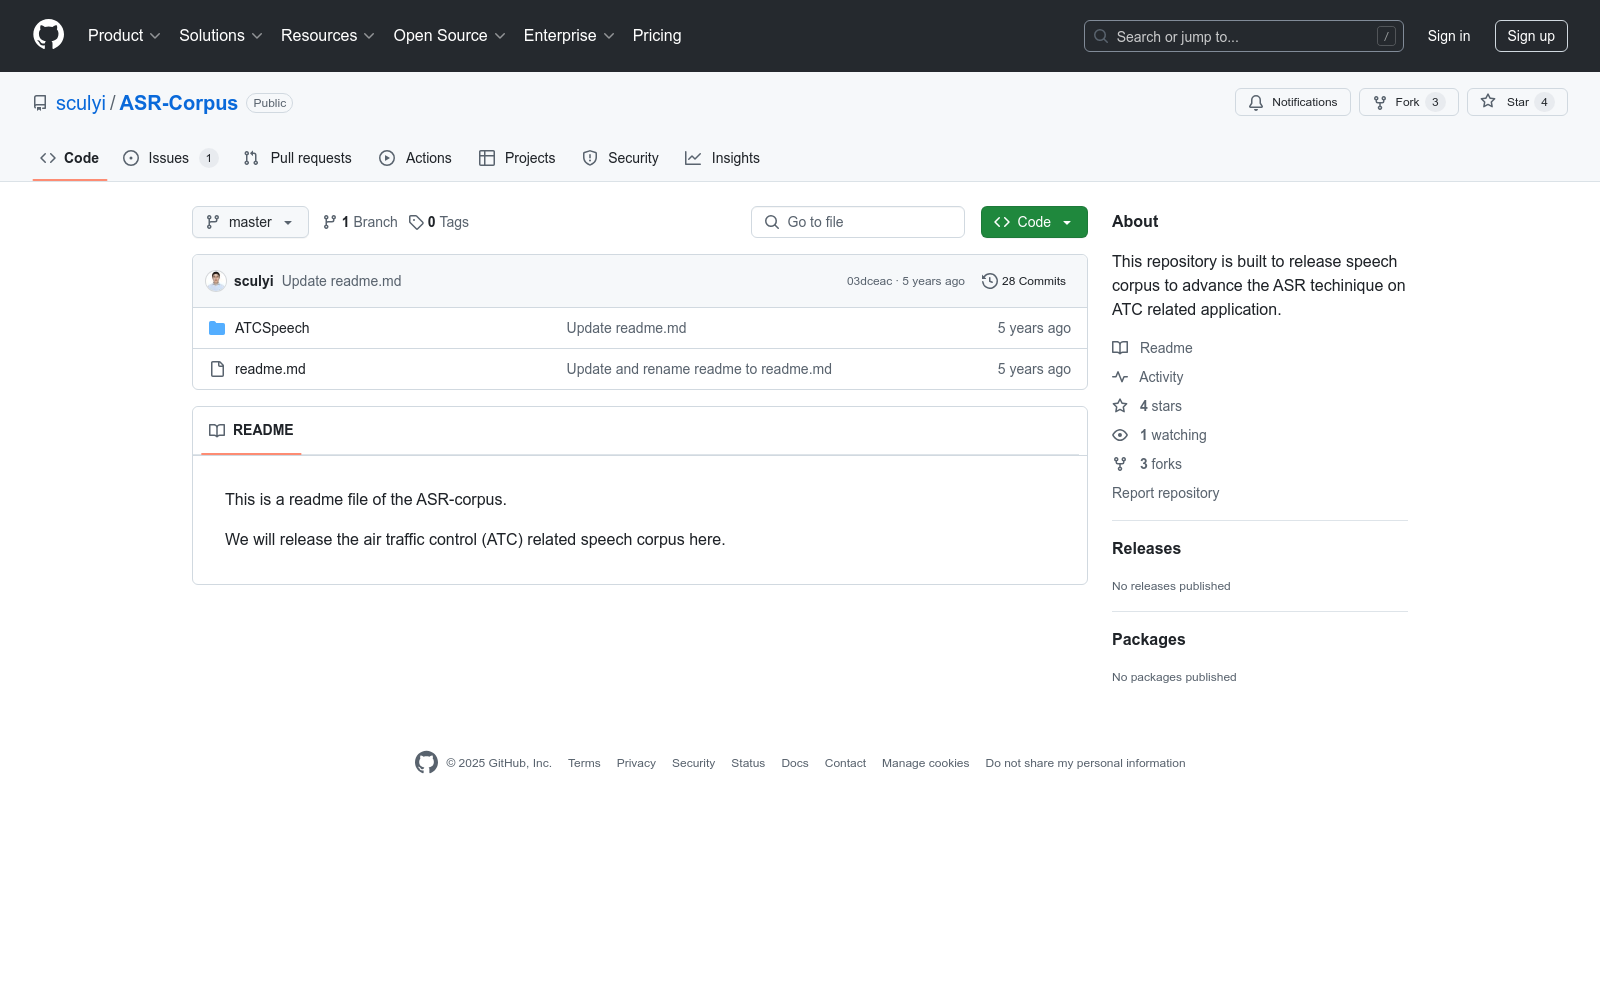1600x1000 pixels.
Task: Click Do not share my personal information
Action: (x=1085, y=763)
